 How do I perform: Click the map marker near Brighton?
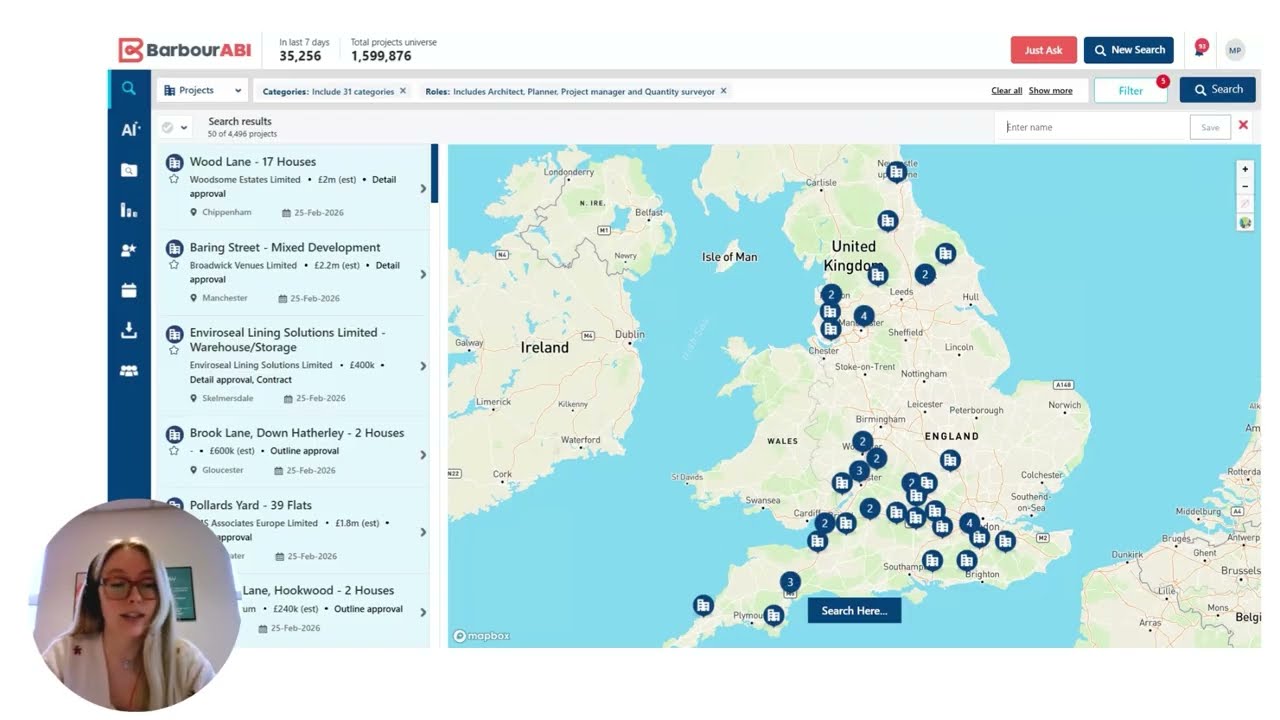[966, 561]
